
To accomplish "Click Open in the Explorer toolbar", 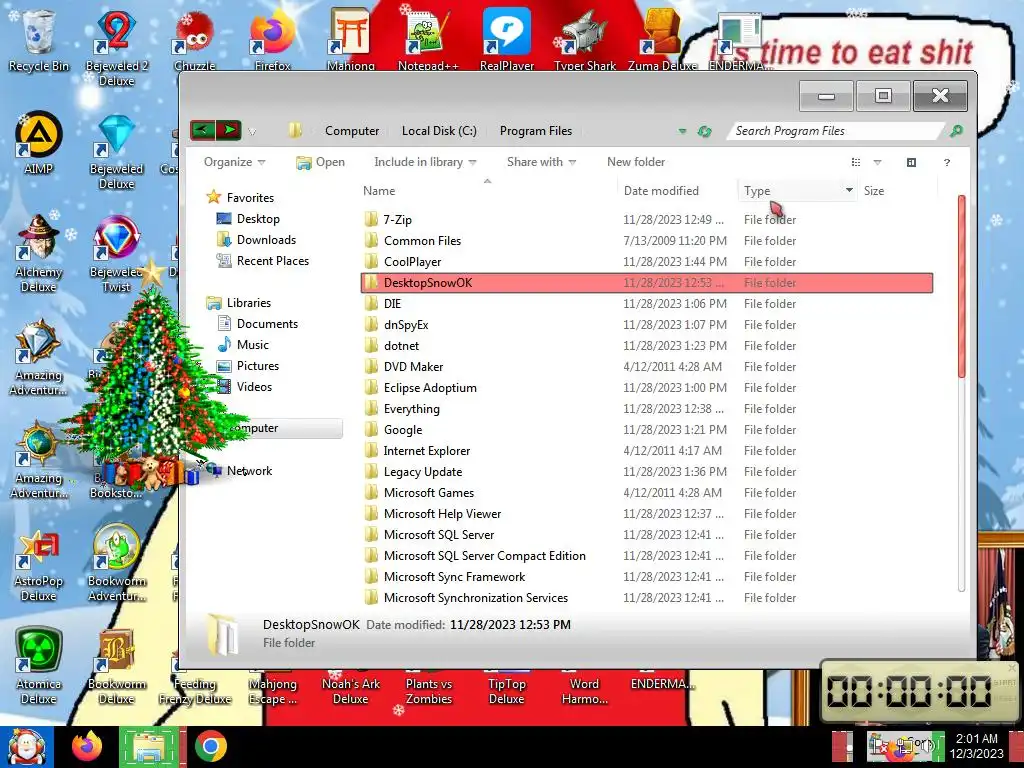I will tap(320, 162).
